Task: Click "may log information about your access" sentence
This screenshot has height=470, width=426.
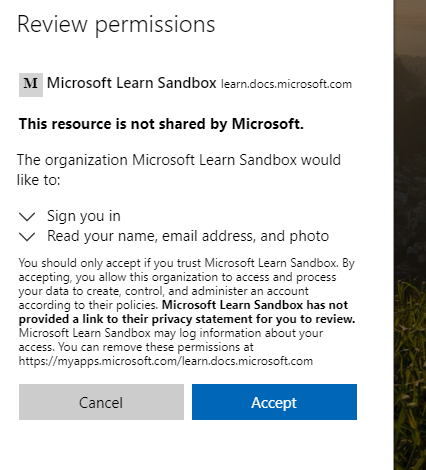Action: tap(171, 340)
